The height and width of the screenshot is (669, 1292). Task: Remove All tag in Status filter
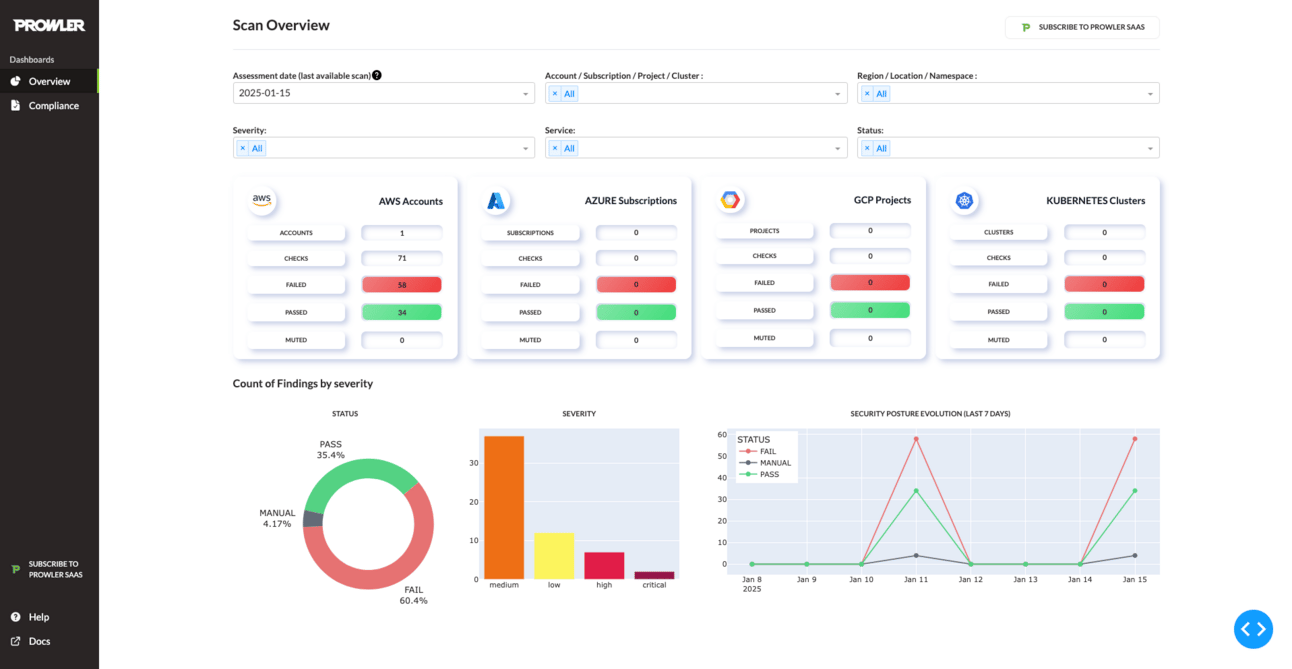[x=867, y=148]
